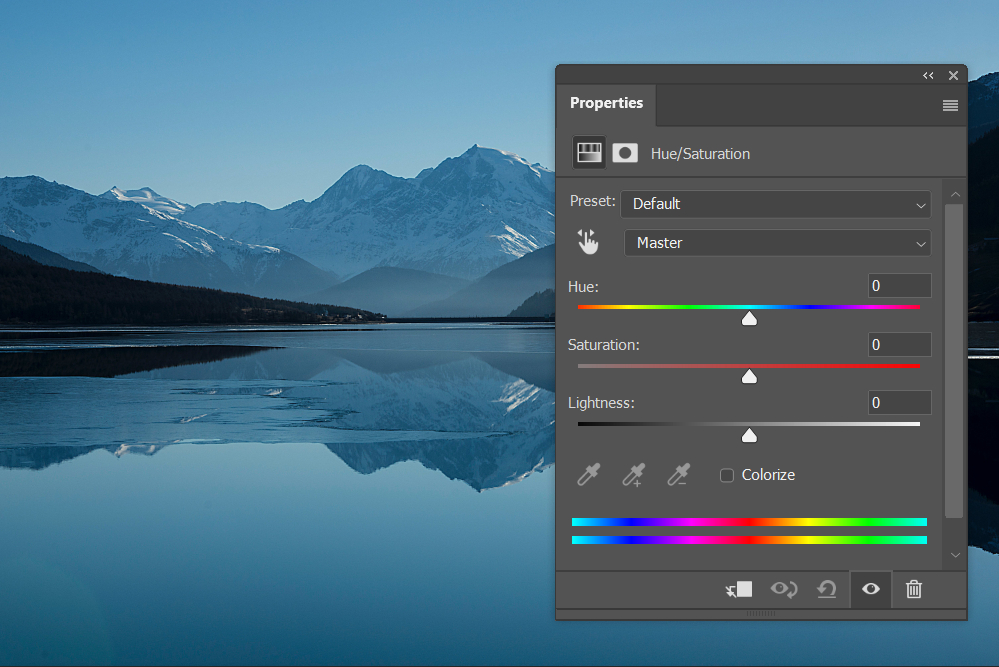Collapse the panel with double arrows

(x=928, y=76)
